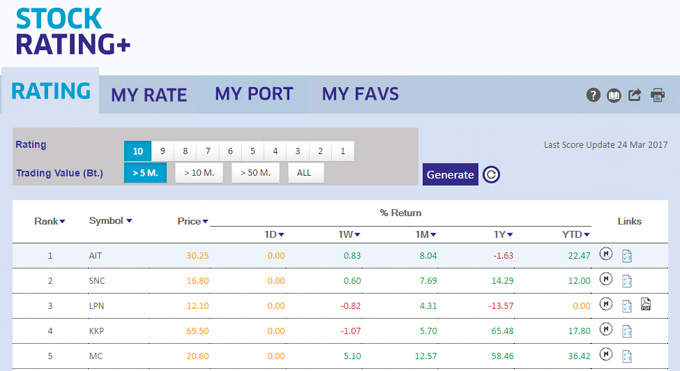Screen dimensions: 680x371
Task: Click the Last Score Update date text
Action: tap(606, 145)
